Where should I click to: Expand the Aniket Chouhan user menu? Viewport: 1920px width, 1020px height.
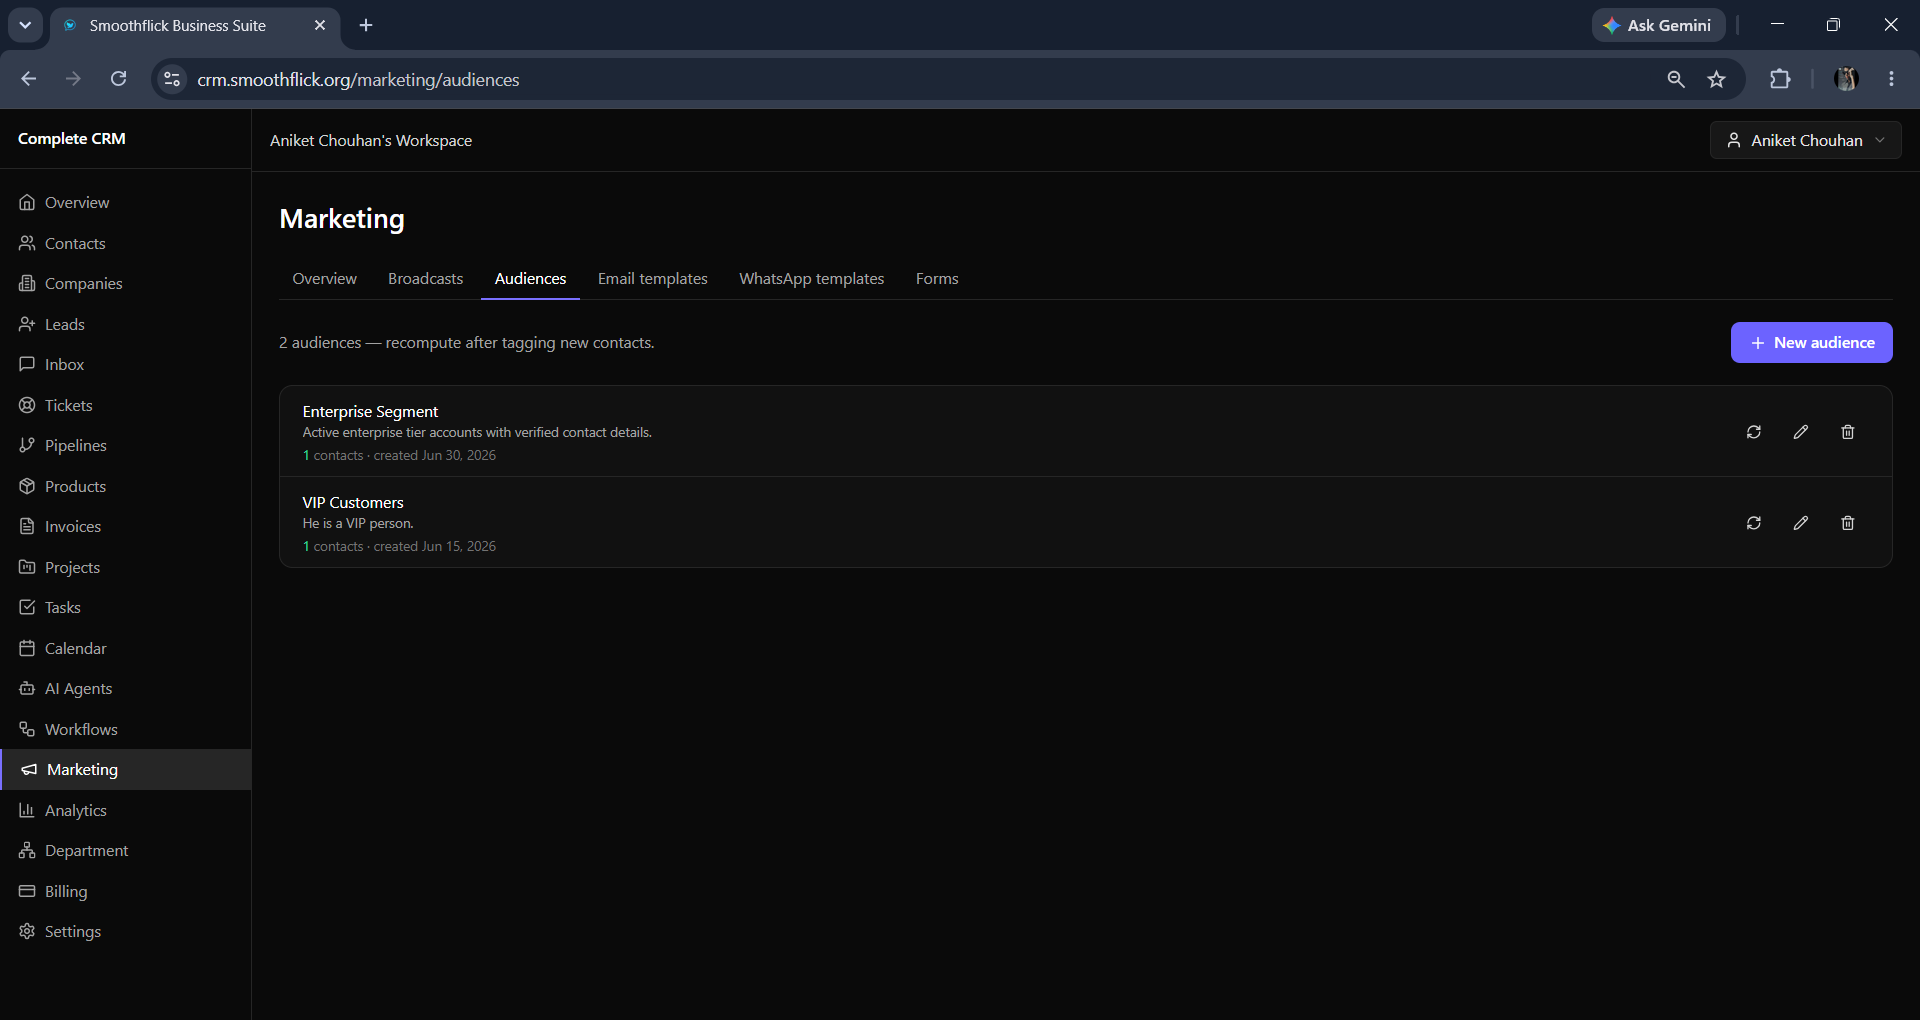pos(1806,141)
